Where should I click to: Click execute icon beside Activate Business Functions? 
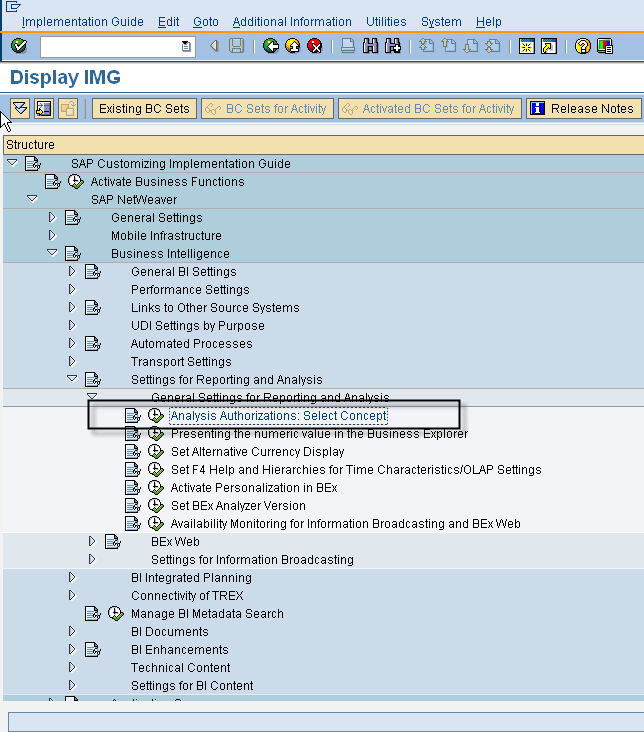pyautogui.click(x=76, y=181)
